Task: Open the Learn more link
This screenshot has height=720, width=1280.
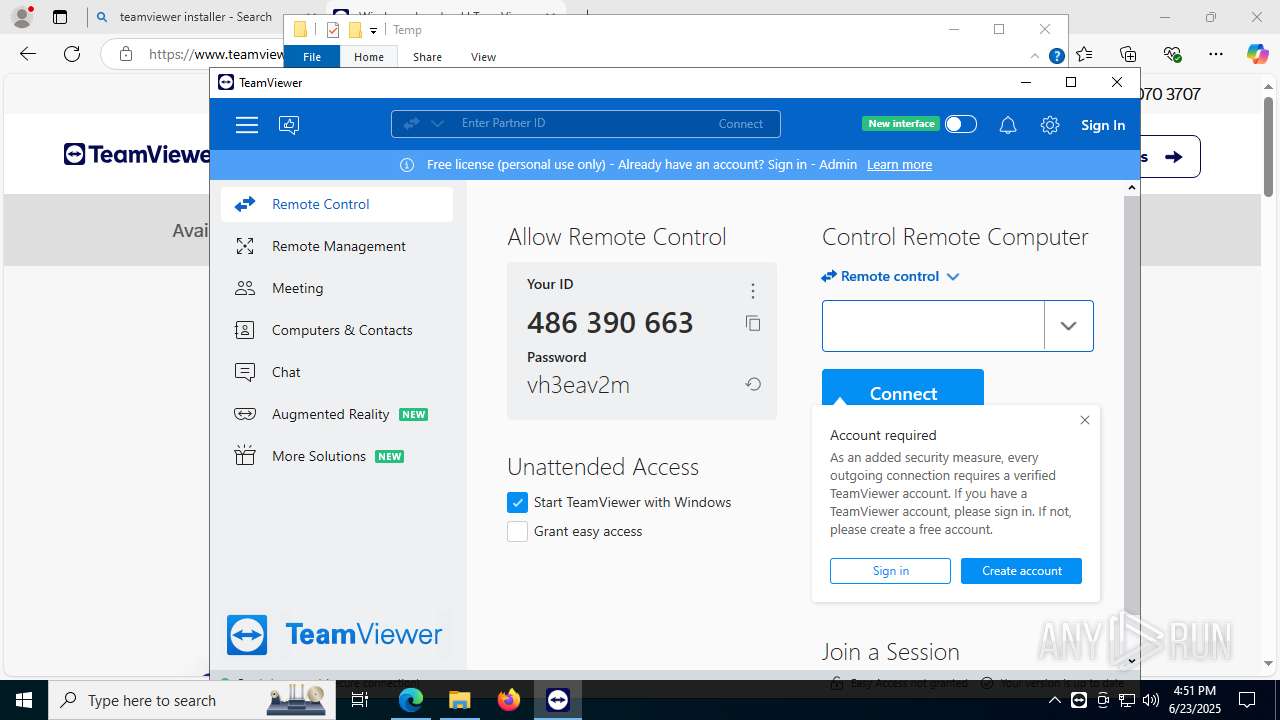Action: (x=899, y=165)
